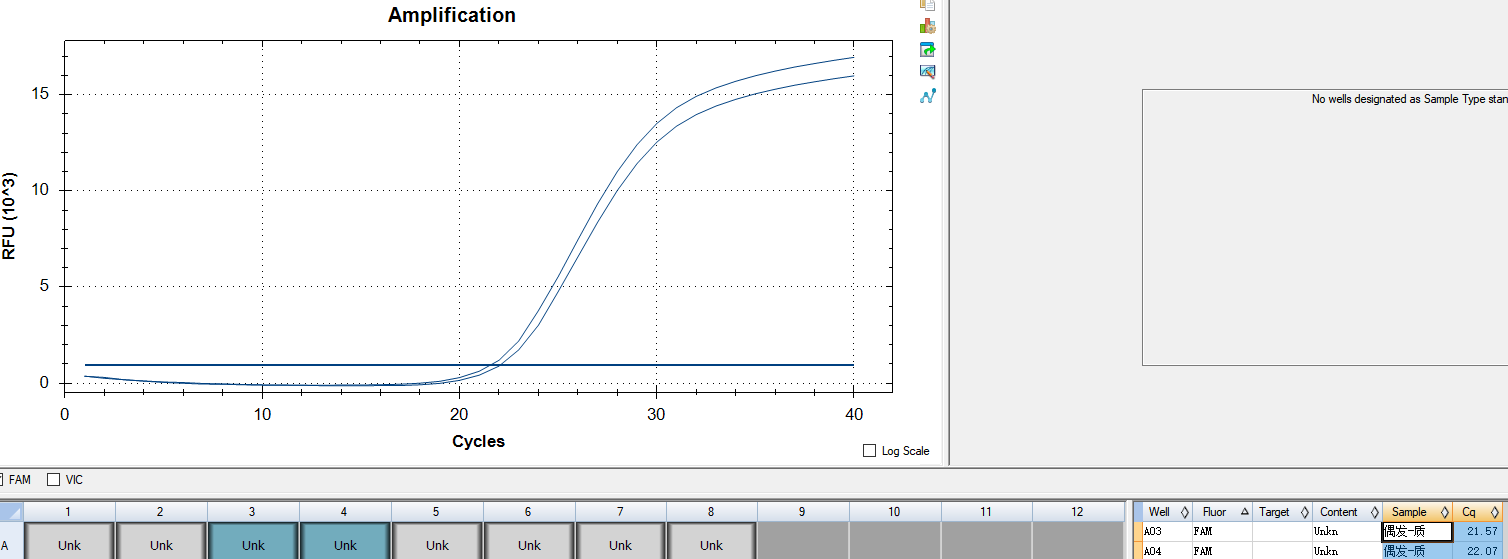
Task: Select plate column header 8
Action: (x=711, y=512)
